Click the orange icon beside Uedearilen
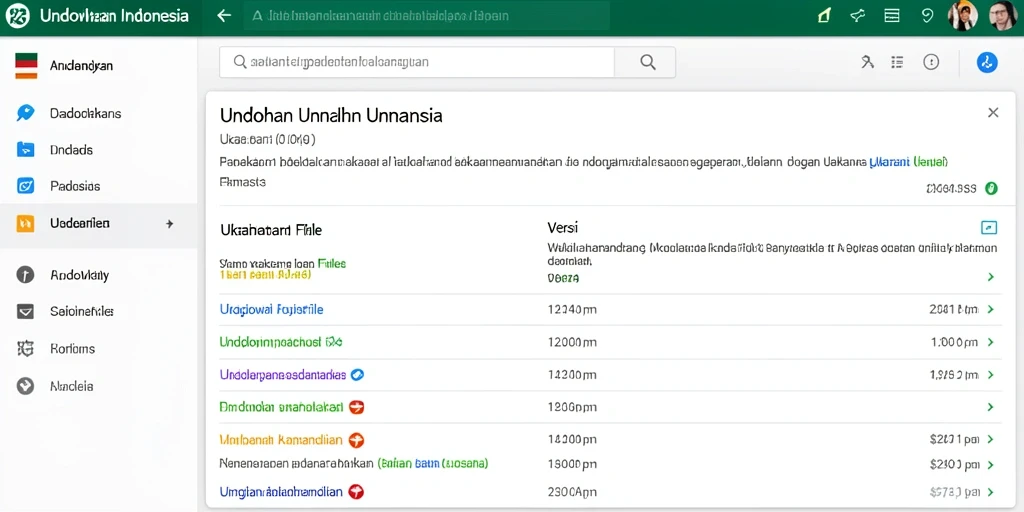 (x=25, y=223)
